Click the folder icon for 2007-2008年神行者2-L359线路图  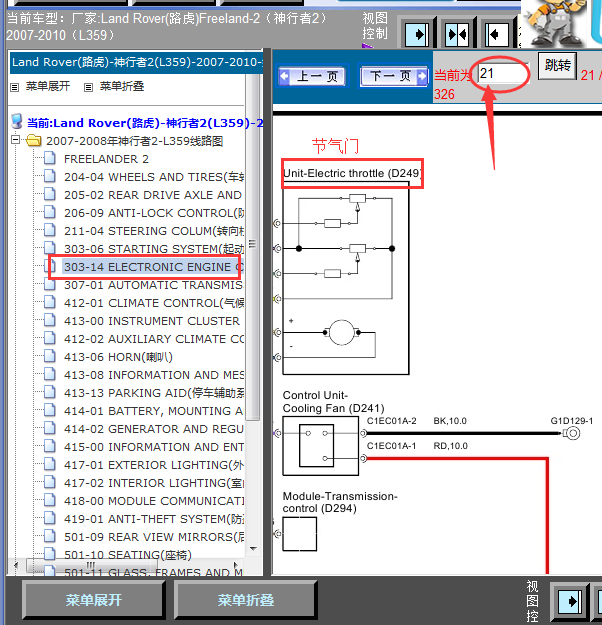pos(34,140)
